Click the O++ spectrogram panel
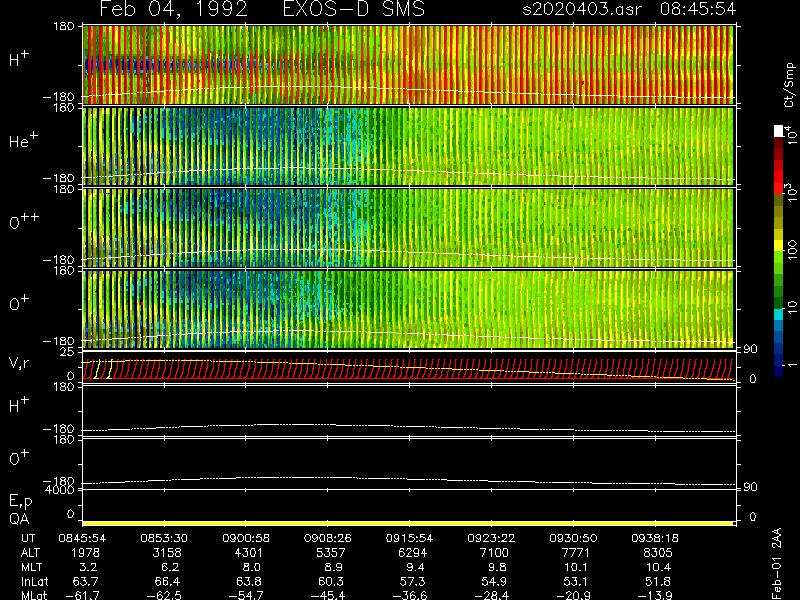 coord(408,228)
